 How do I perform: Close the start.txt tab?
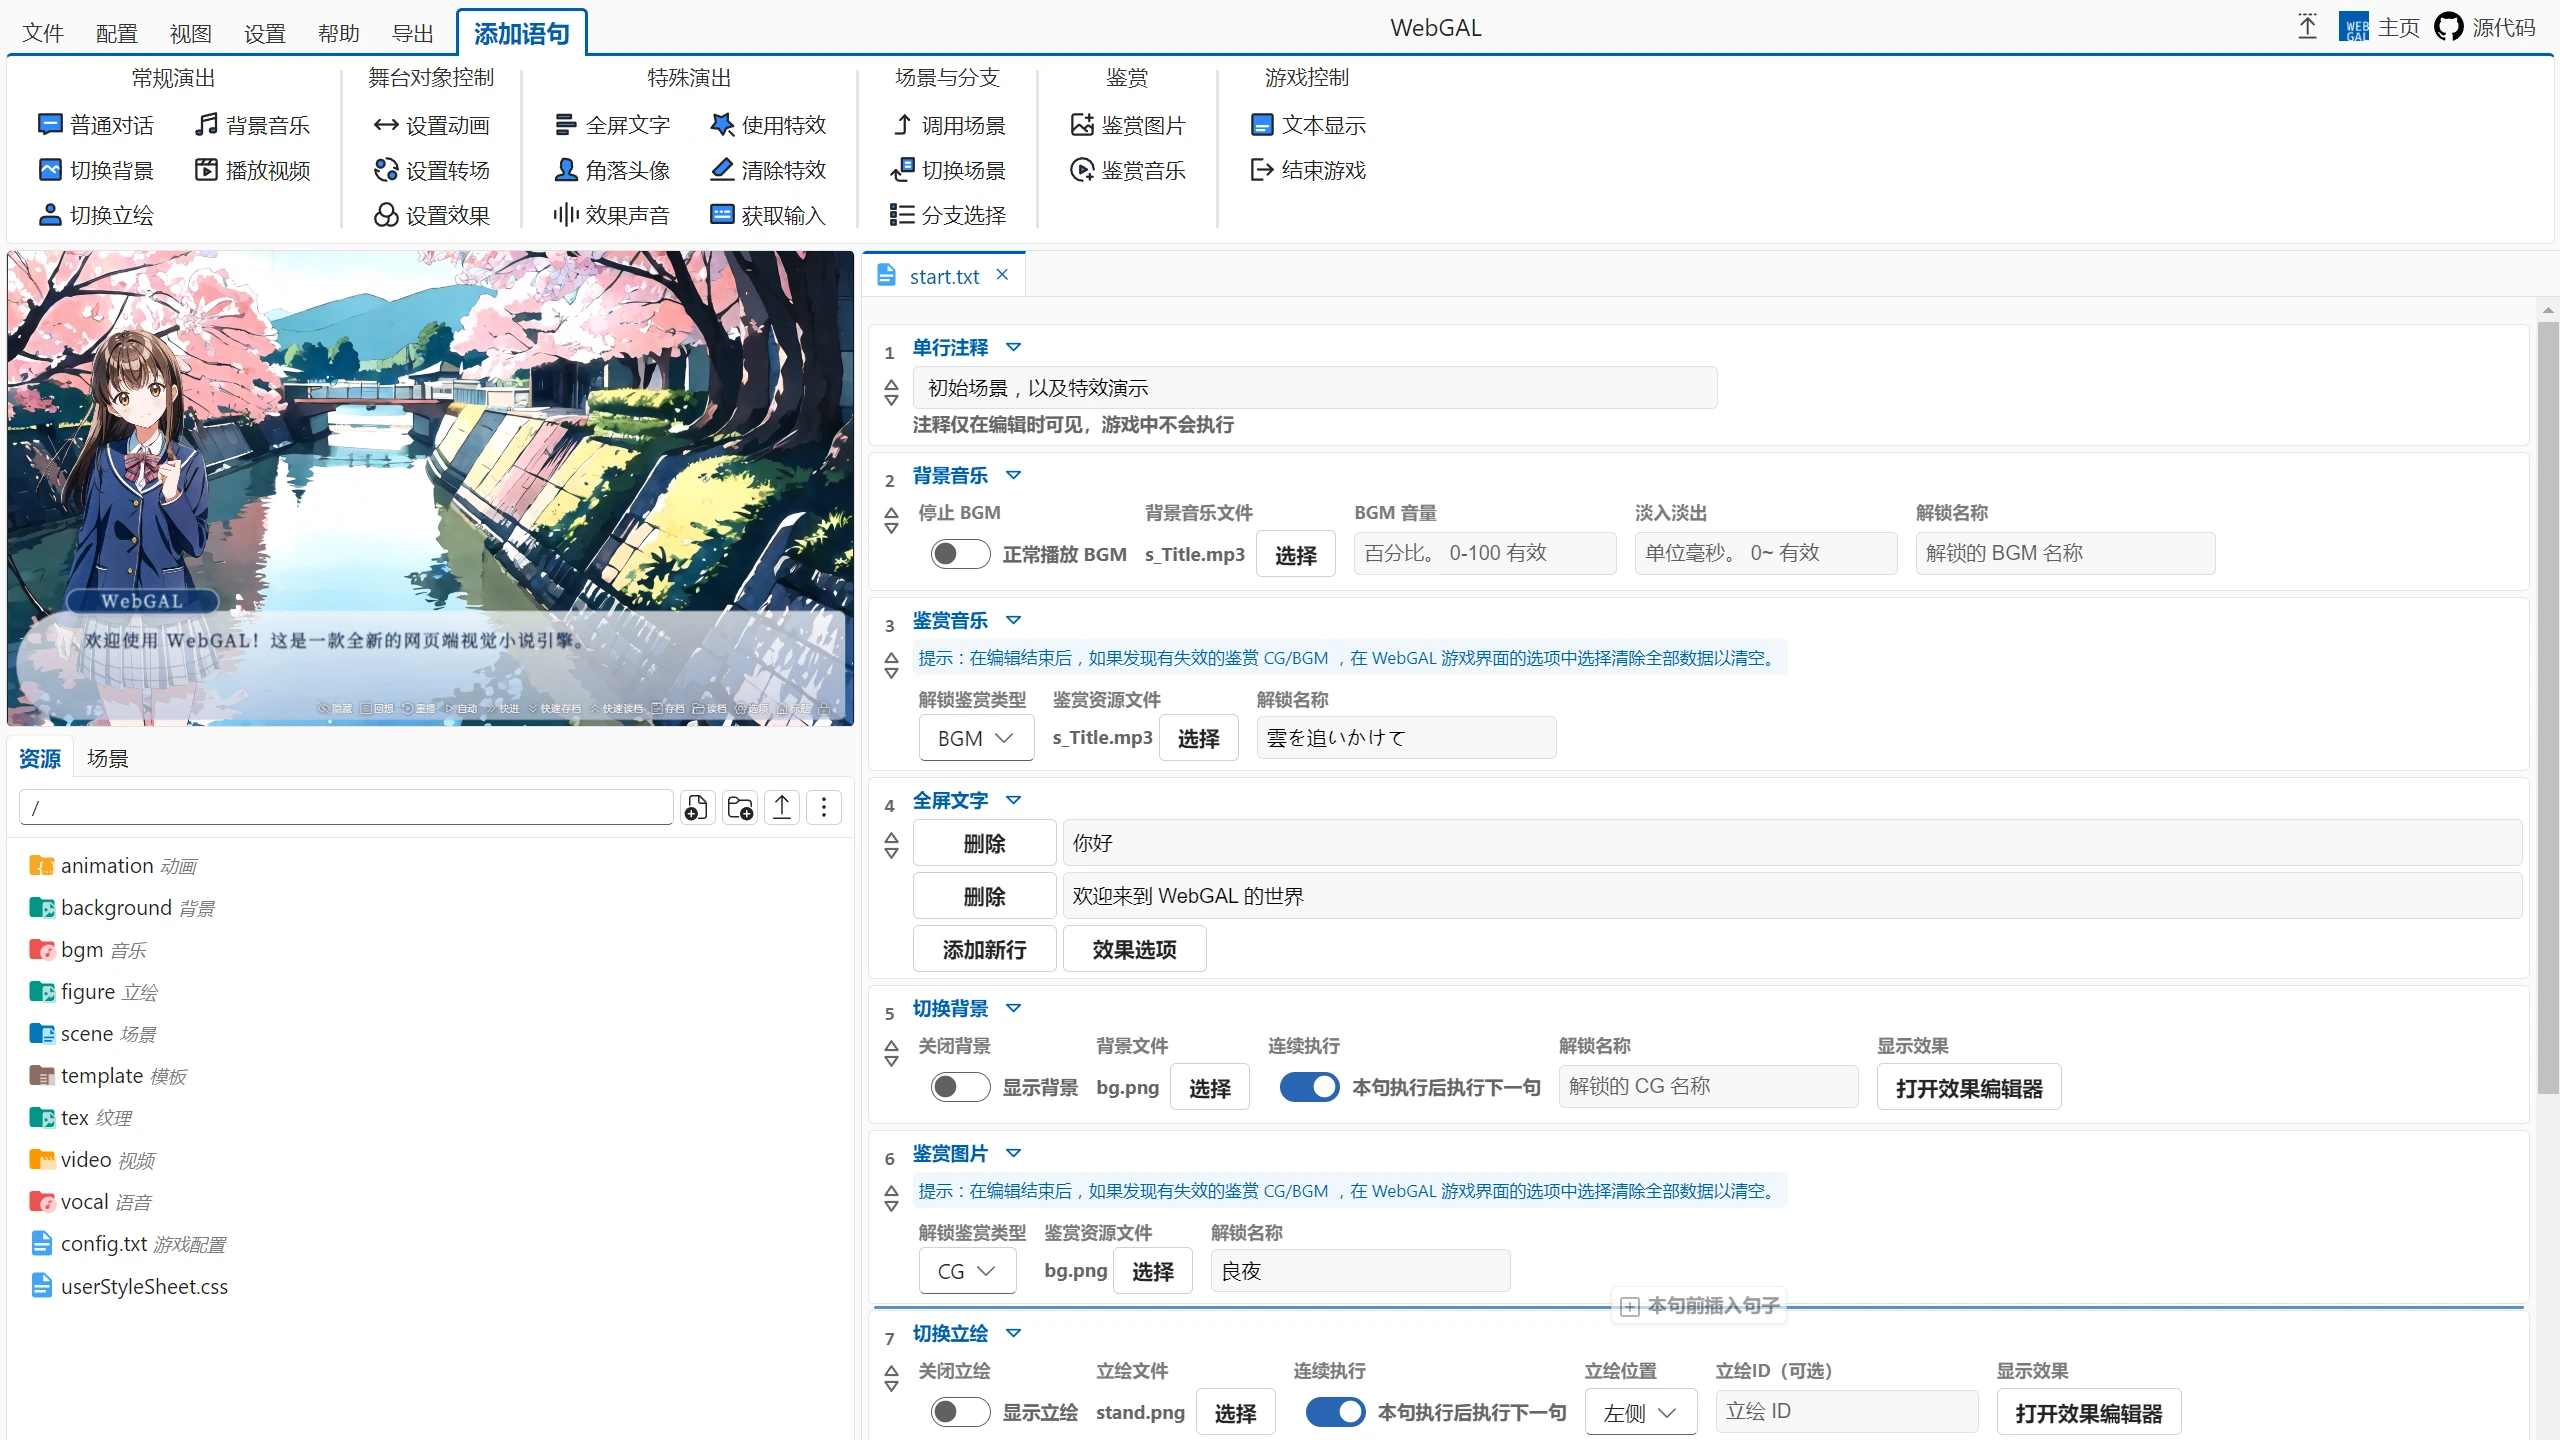(1002, 275)
